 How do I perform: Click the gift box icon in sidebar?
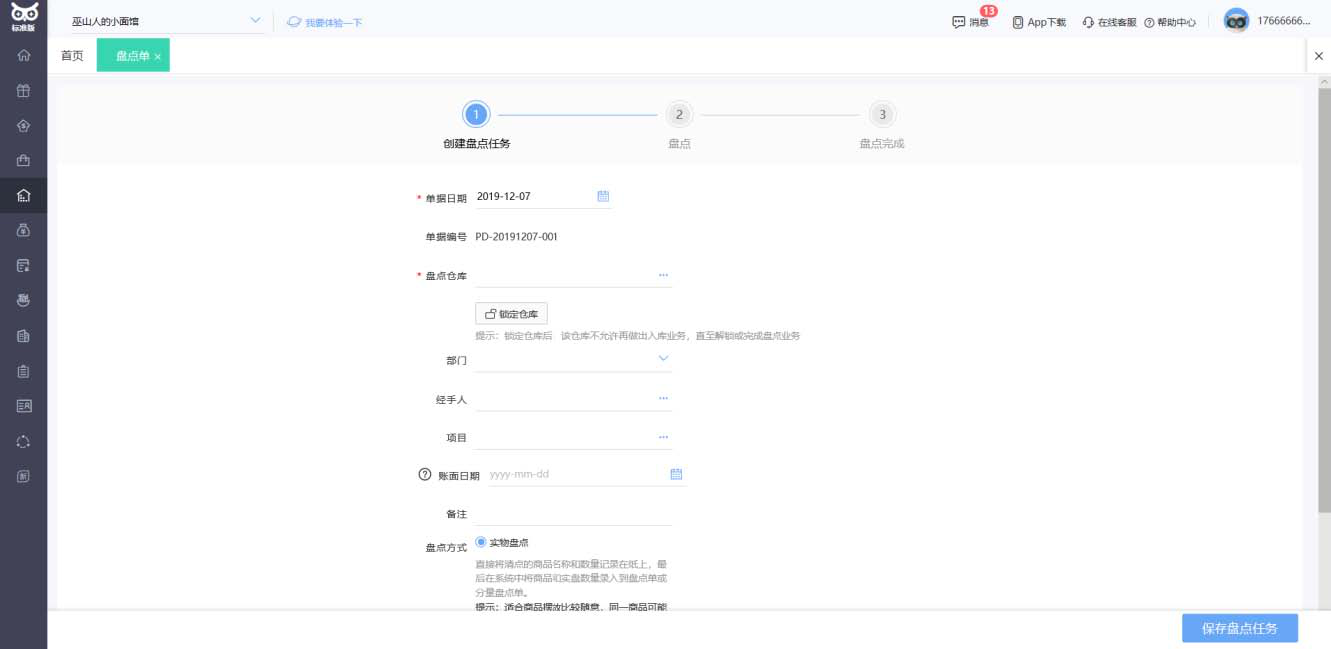(x=23, y=91)
